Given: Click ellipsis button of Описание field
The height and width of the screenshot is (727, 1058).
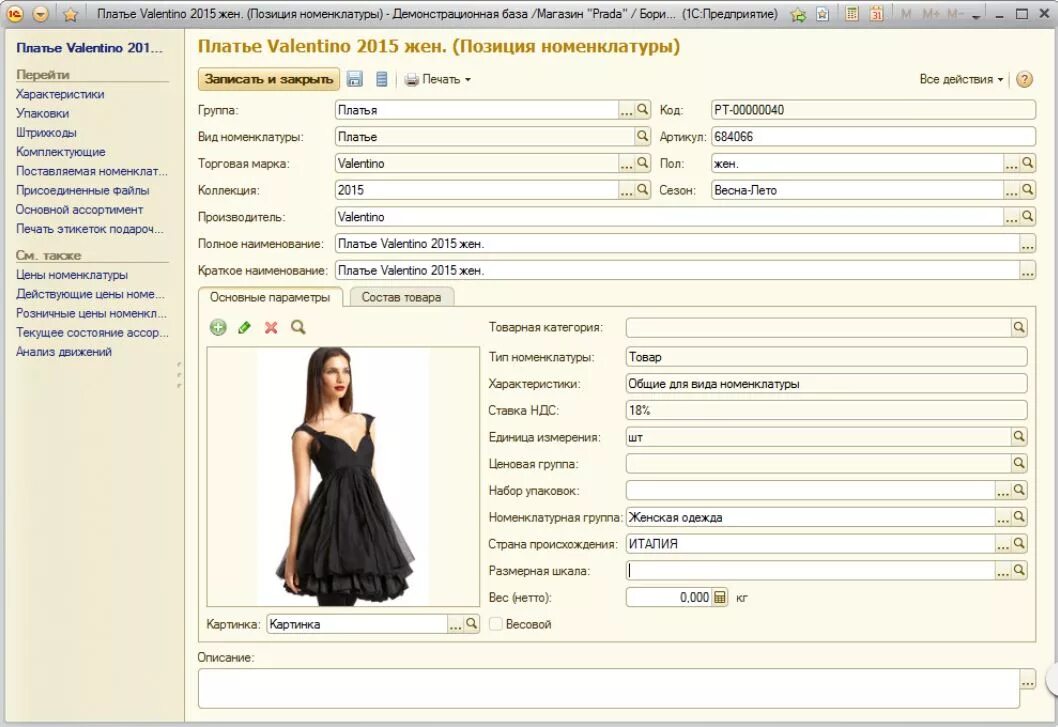Looking at the screenshot, I should tap(1027, 680).
